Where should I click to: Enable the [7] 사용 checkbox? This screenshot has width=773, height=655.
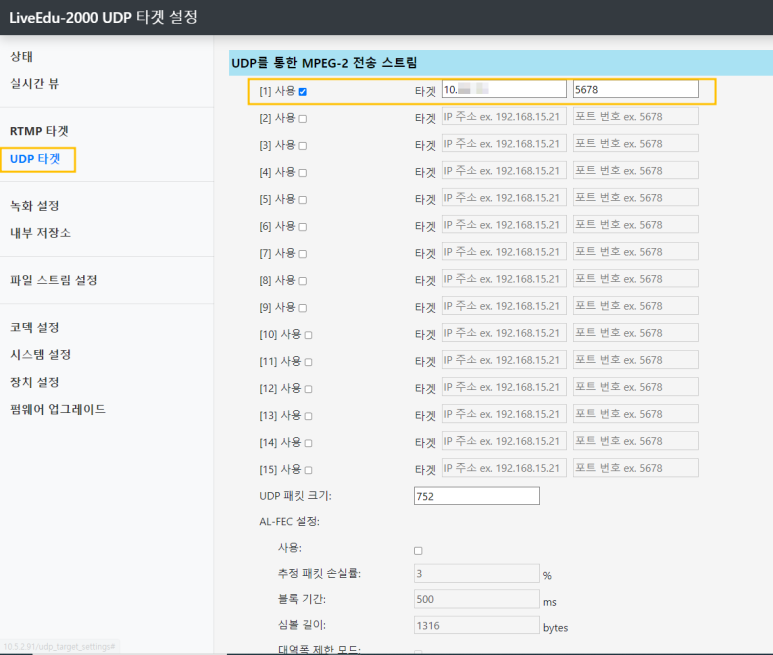click(x=303, y=254)
